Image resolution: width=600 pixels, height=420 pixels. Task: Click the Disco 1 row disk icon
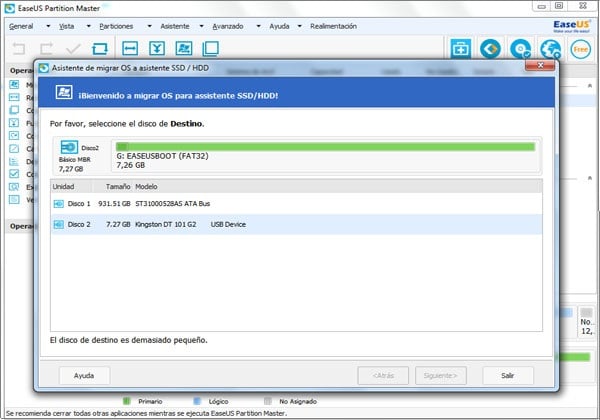[x=59, y=204]
